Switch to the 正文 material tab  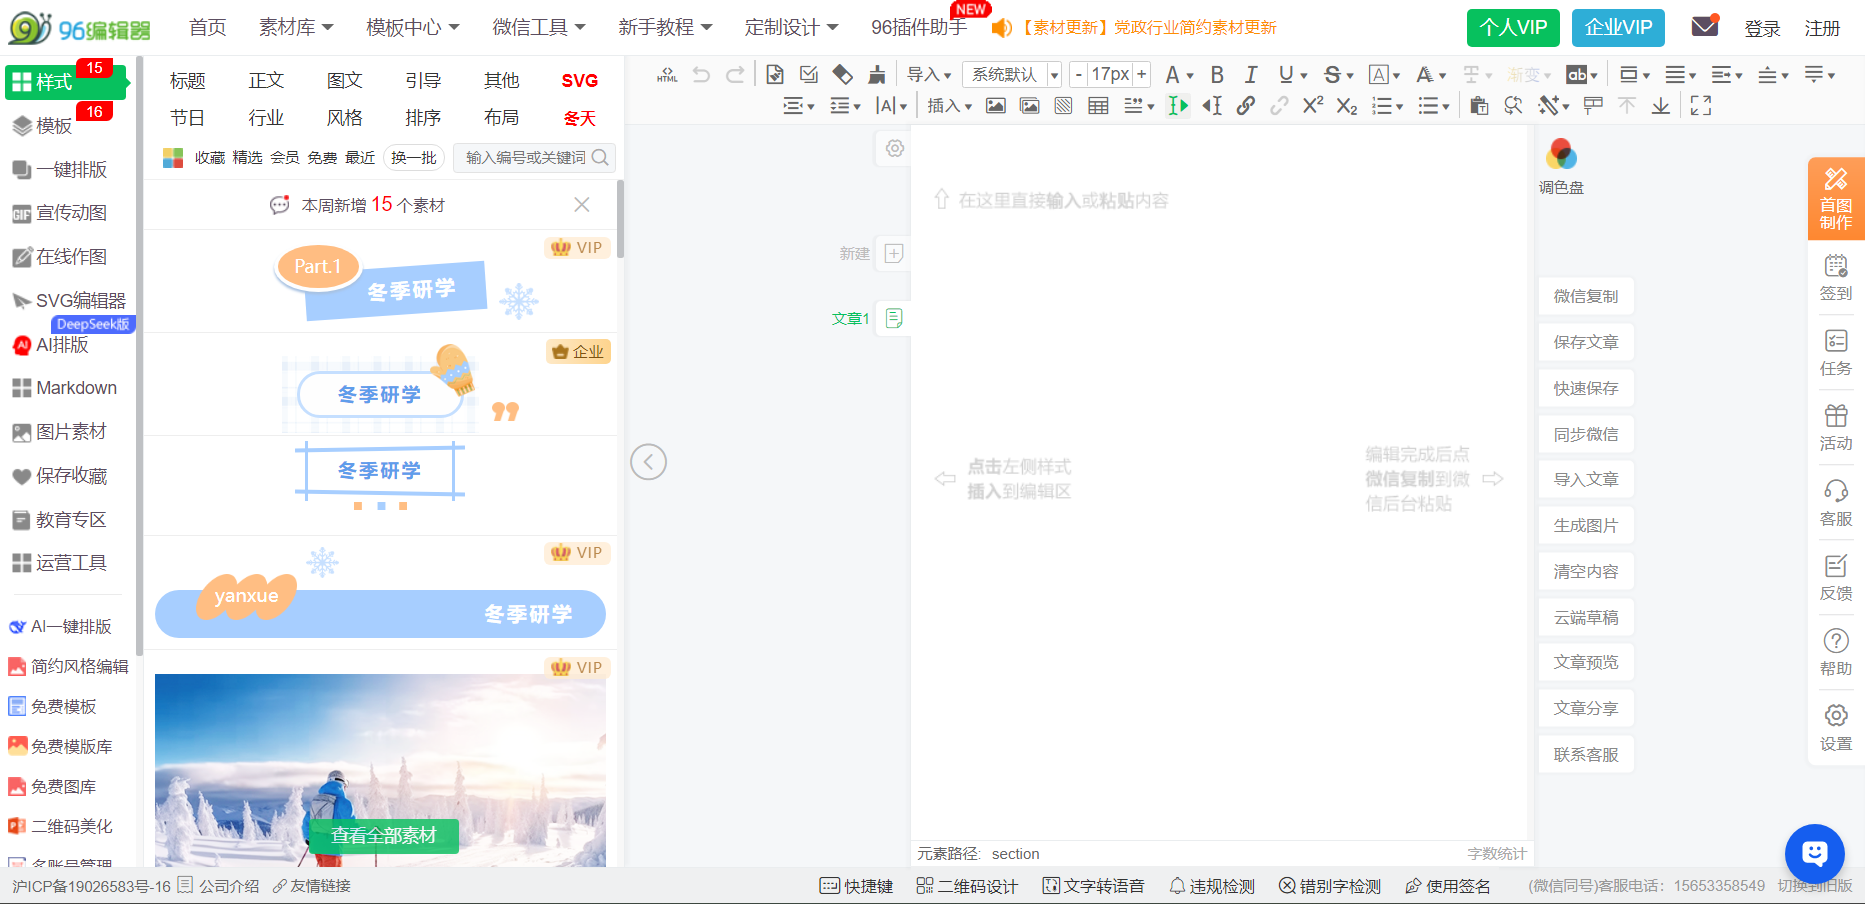(265, 80)
